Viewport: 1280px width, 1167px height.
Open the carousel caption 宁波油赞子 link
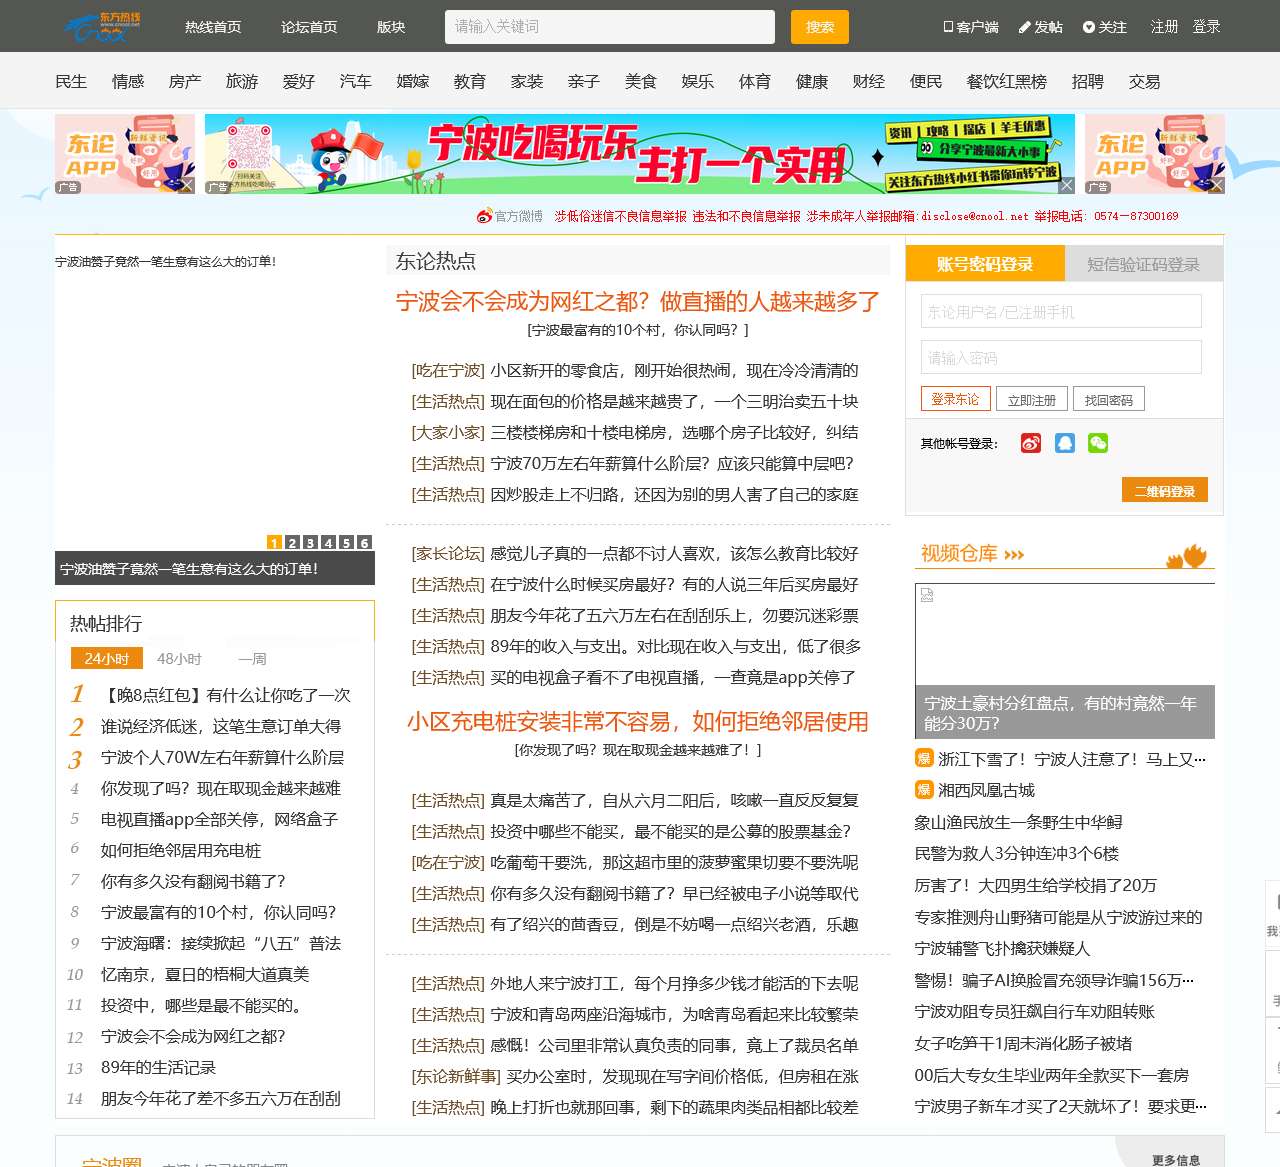[x=189, y=568]
